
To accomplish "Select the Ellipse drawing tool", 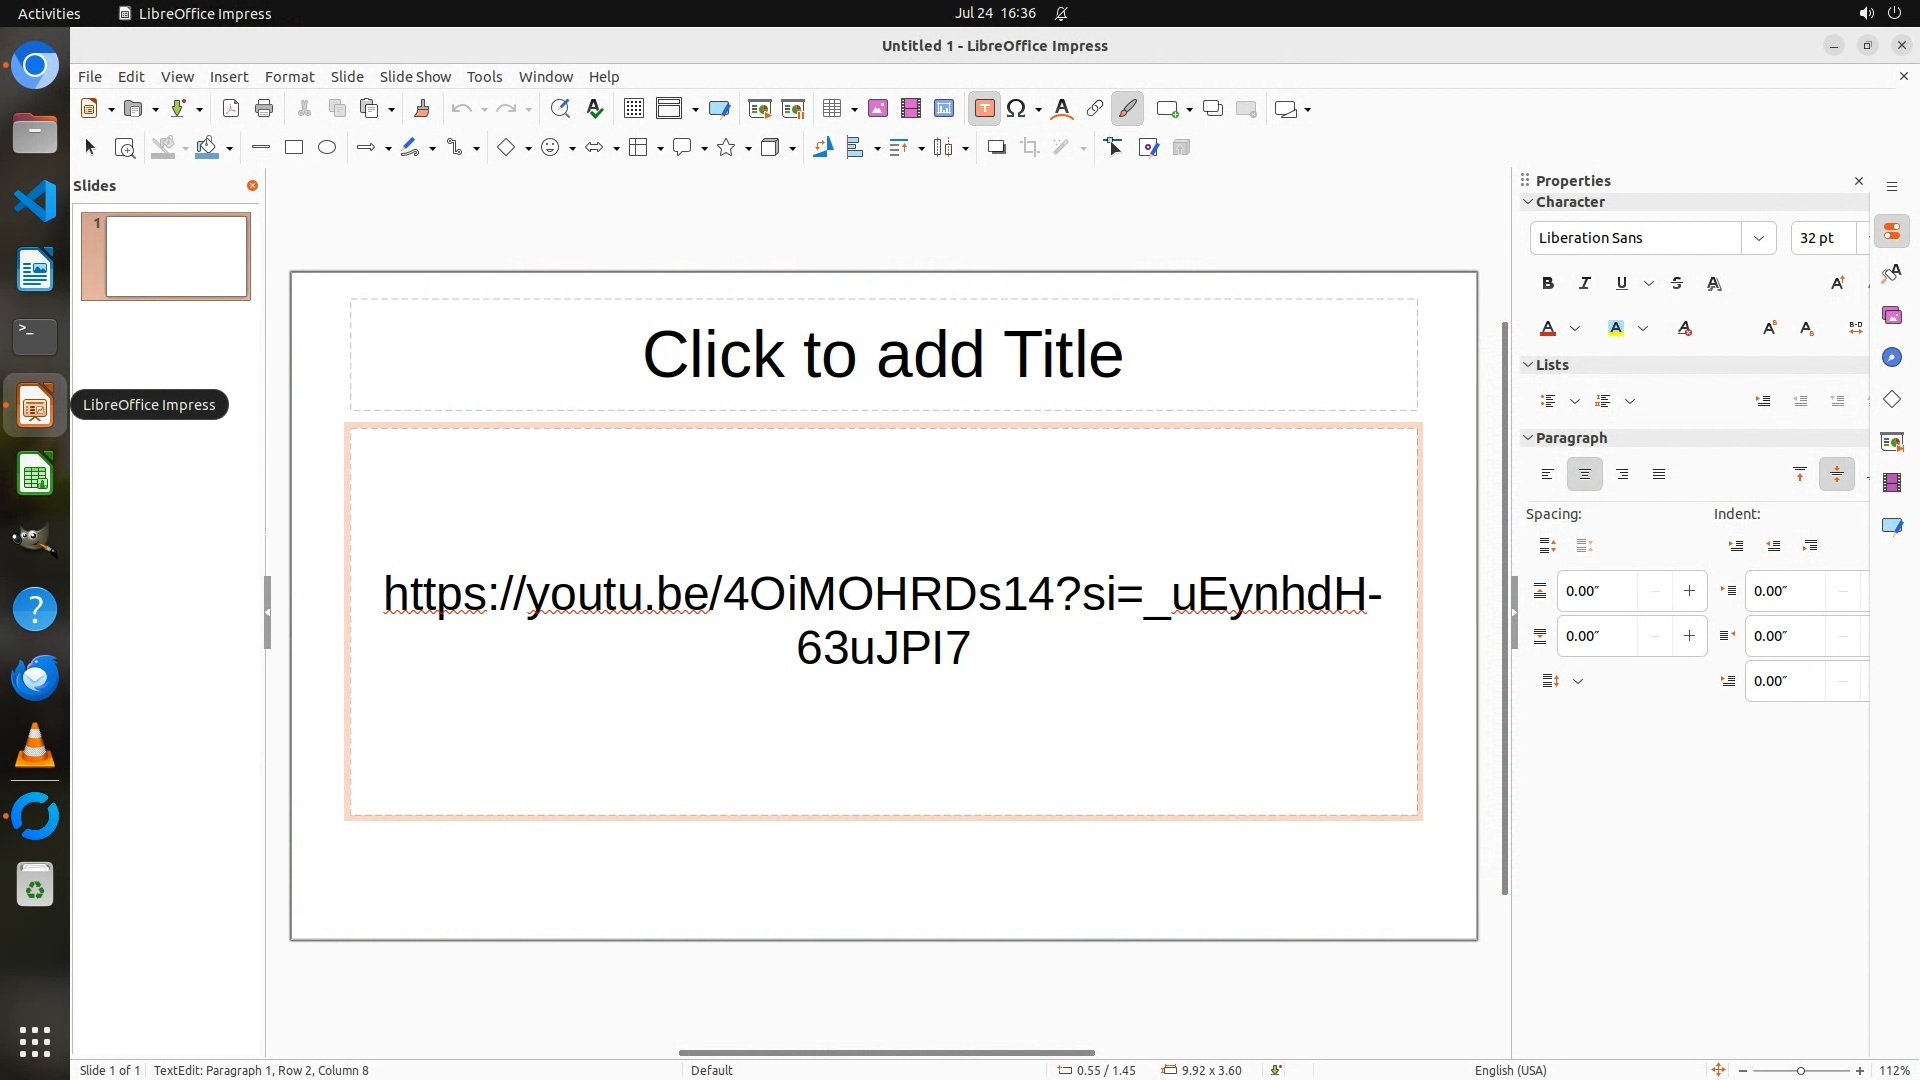I will coord(327,148).
